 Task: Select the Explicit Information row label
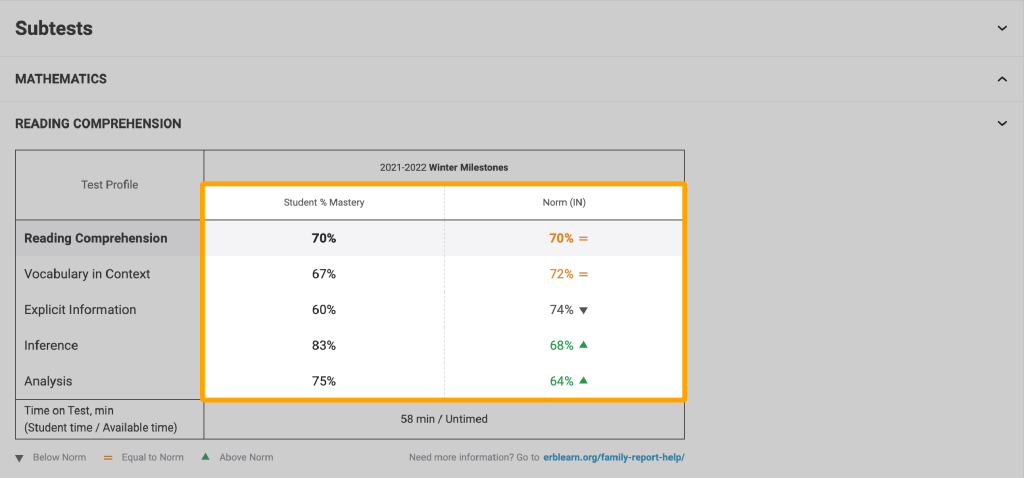click(x=80, y=310)
